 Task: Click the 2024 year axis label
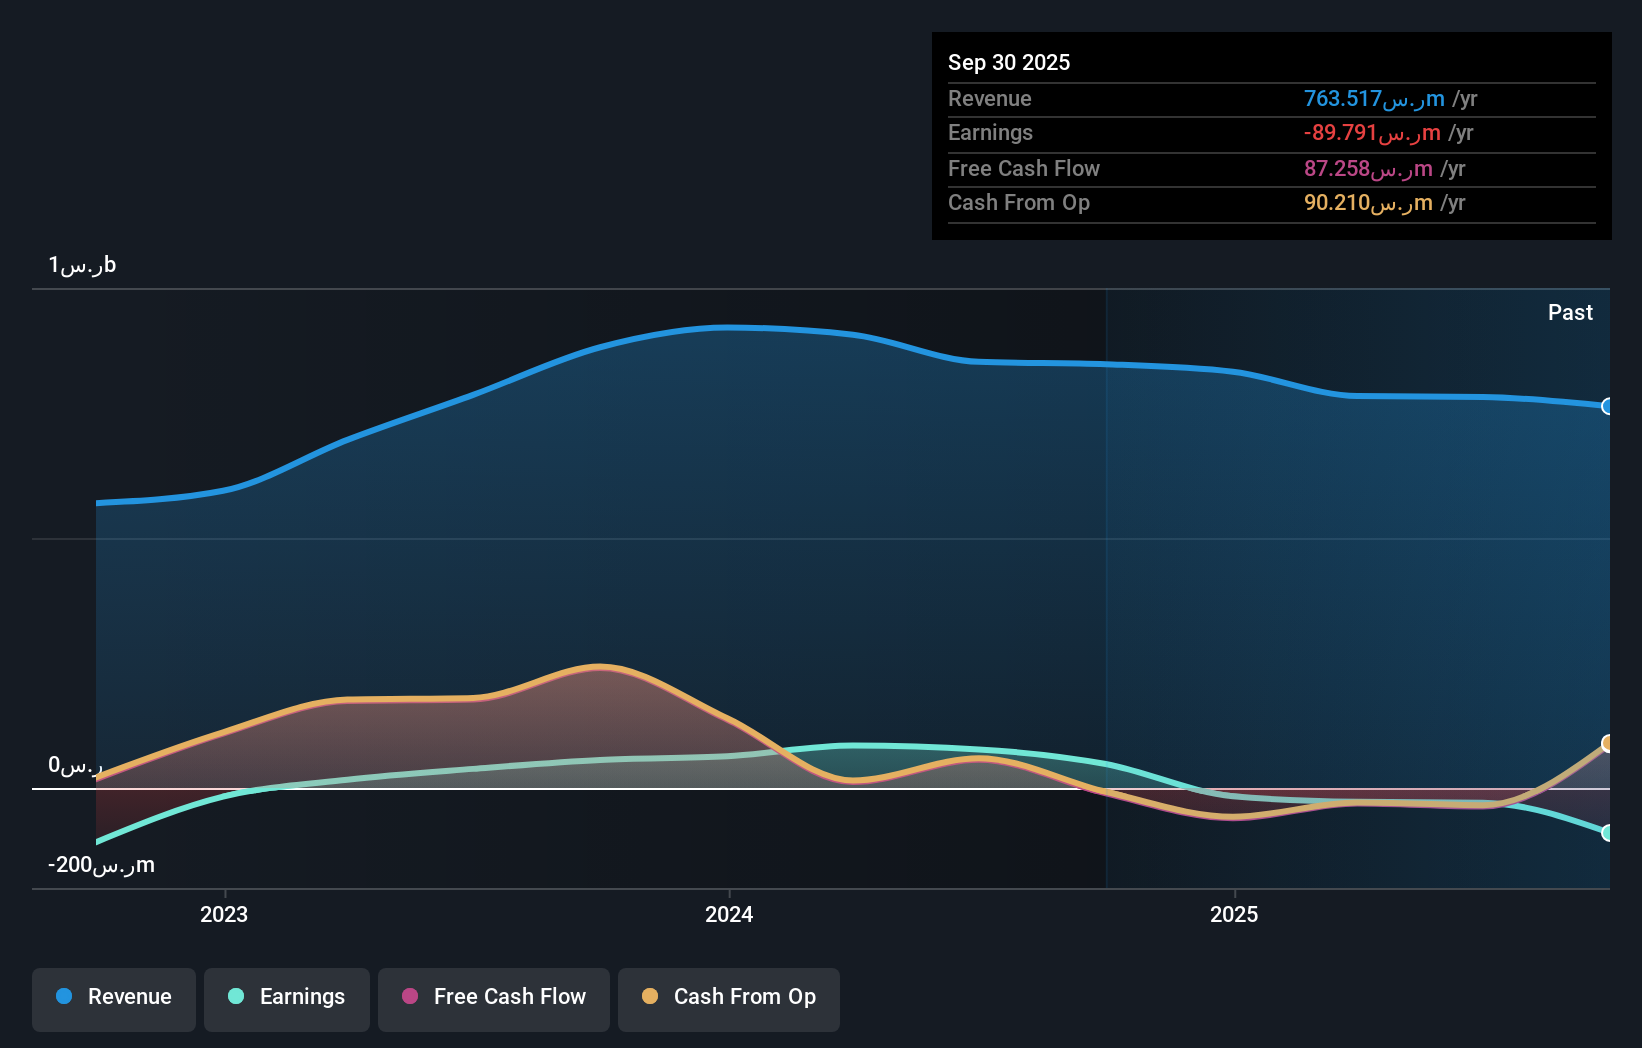click(729, 913)
